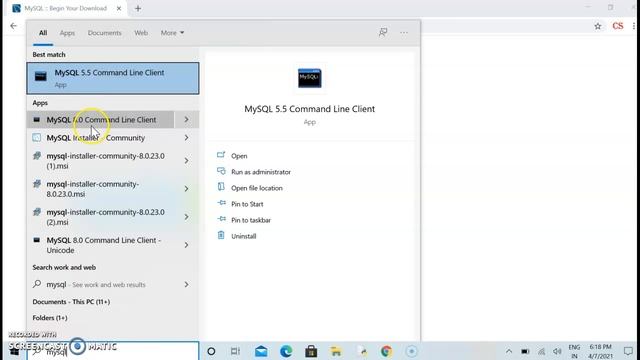Choose Uninstall for MySQL 5.5 client
The height and width of the screenshot is (360, 640).
[x=244, y=236]
